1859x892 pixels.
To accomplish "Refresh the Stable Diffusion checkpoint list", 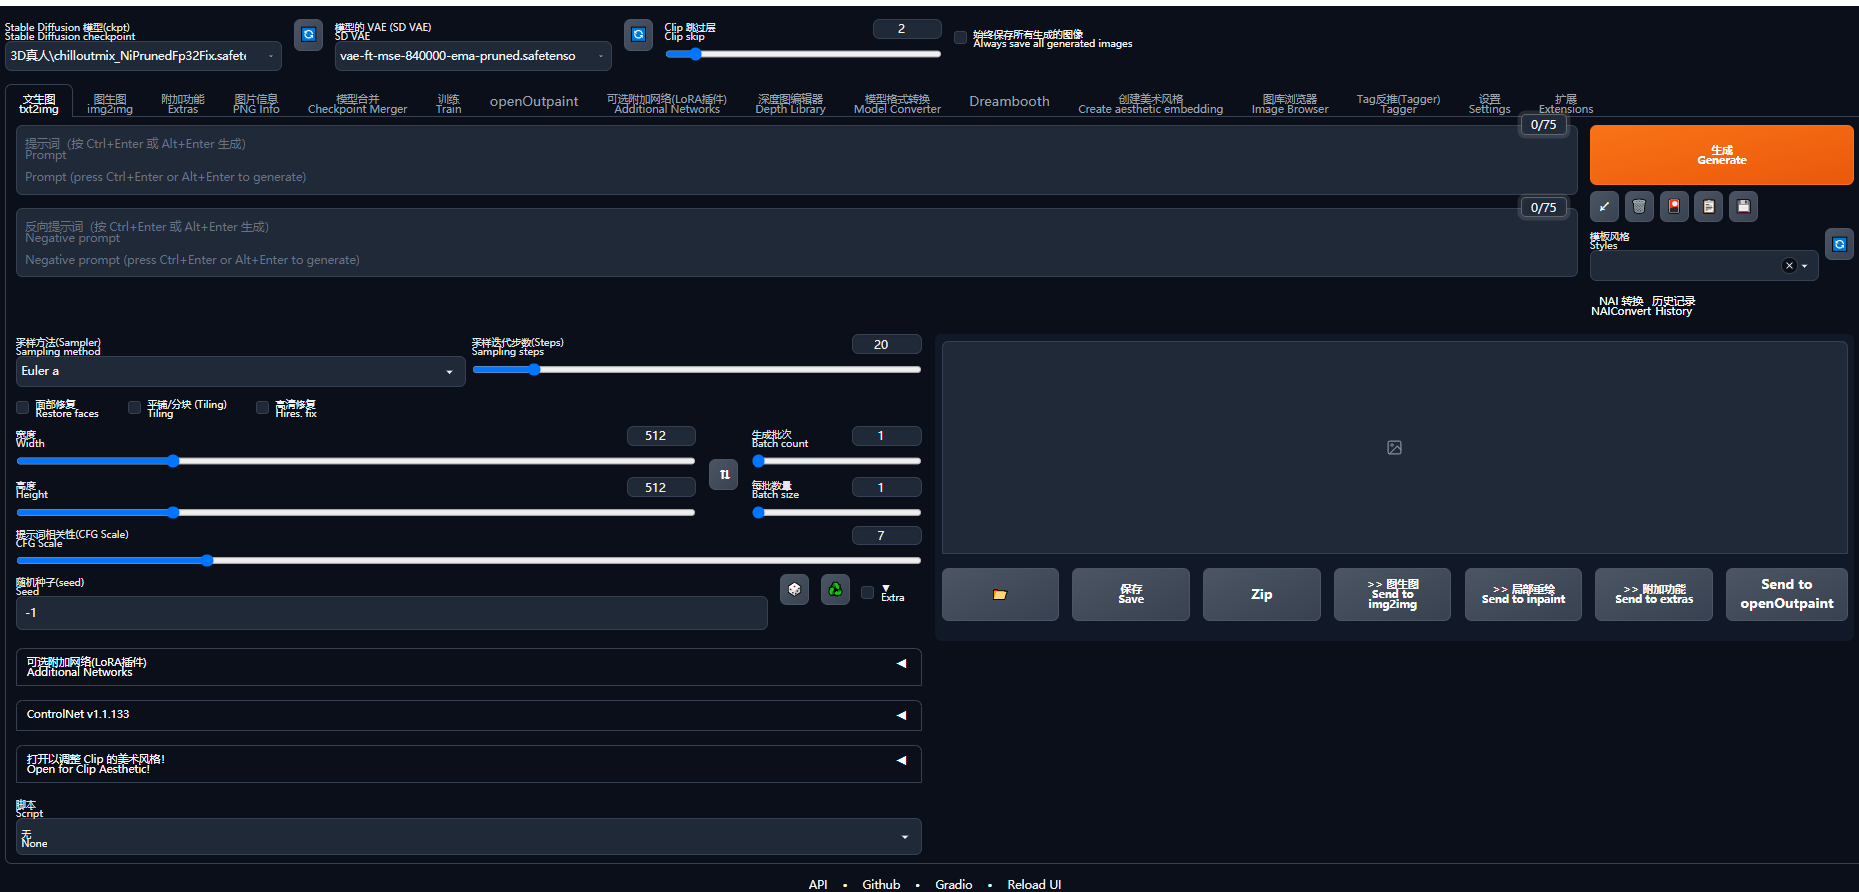I will [x=309, y=35].
